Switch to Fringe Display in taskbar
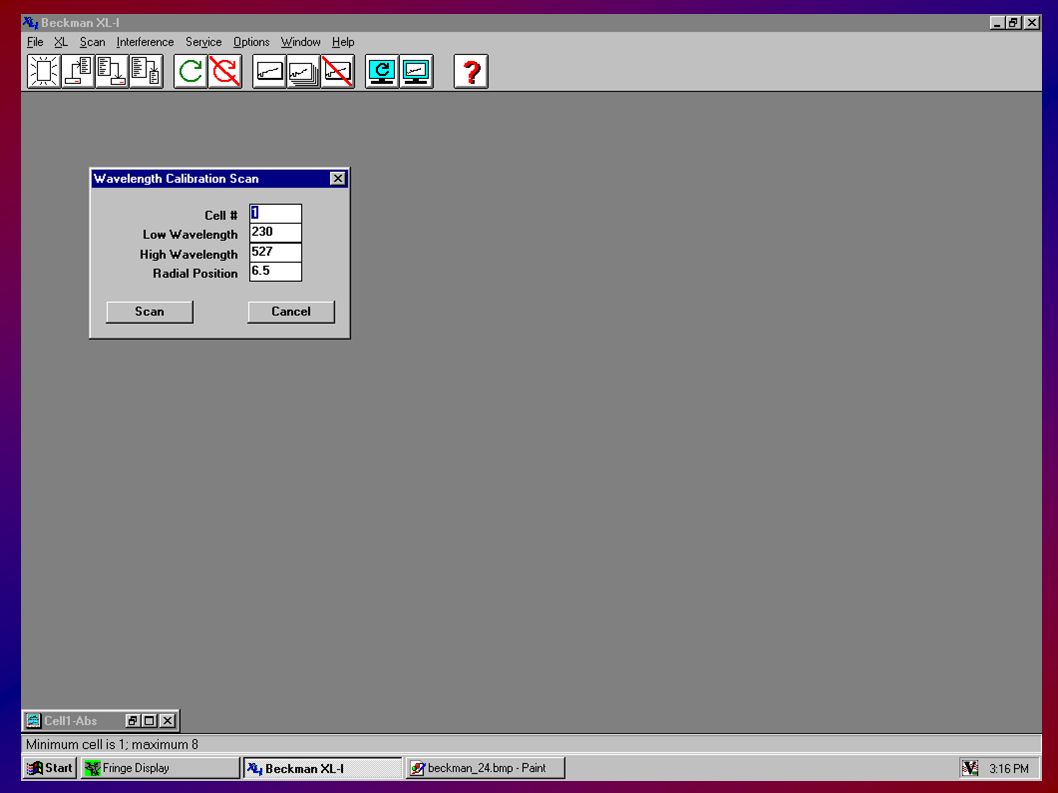The height and width of the screenshot is (793, 1058). coord(160,768)
